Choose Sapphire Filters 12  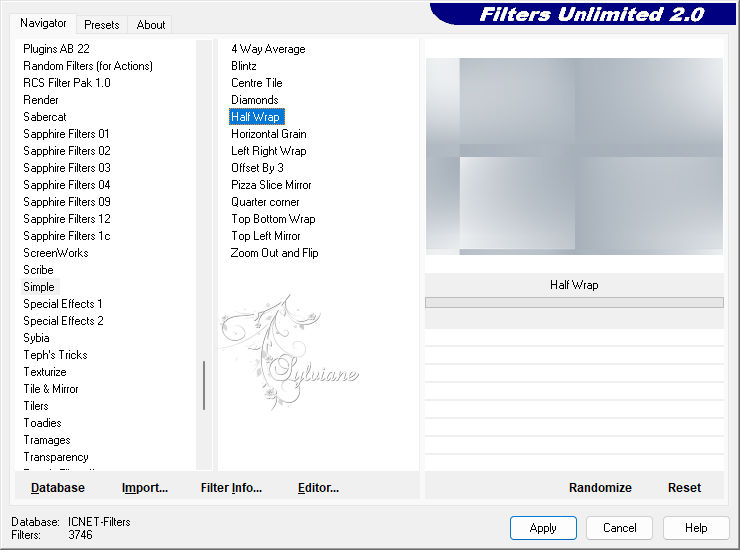(67, 219)
